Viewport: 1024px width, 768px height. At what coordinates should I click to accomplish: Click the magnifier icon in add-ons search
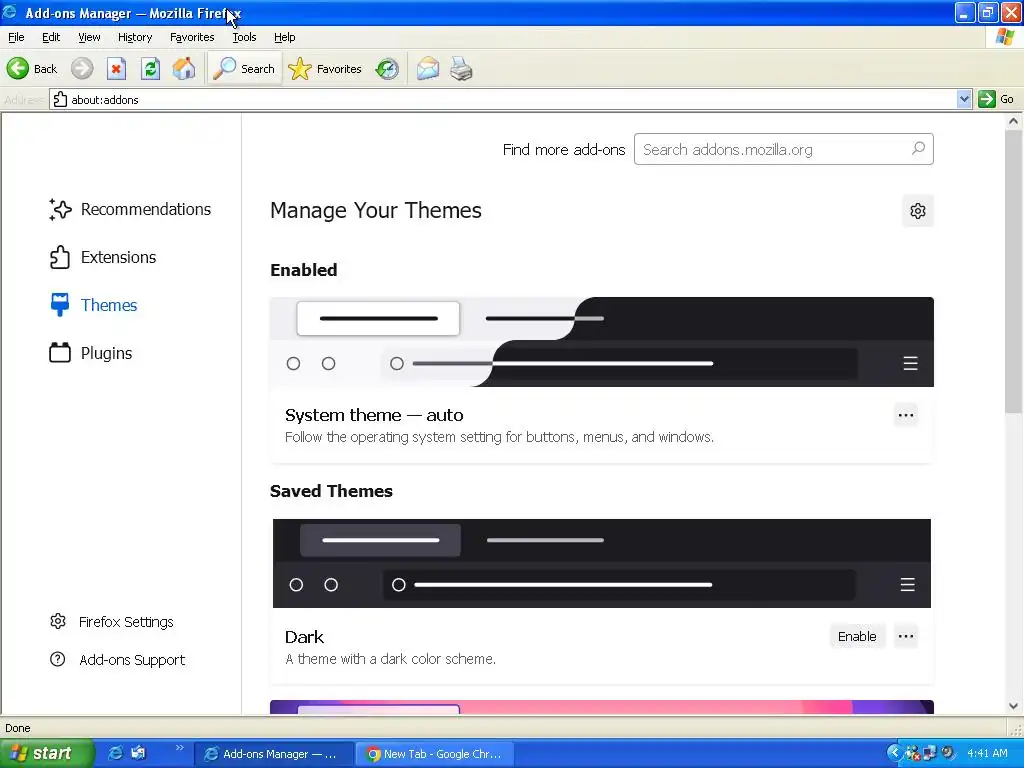coord(918,149)
